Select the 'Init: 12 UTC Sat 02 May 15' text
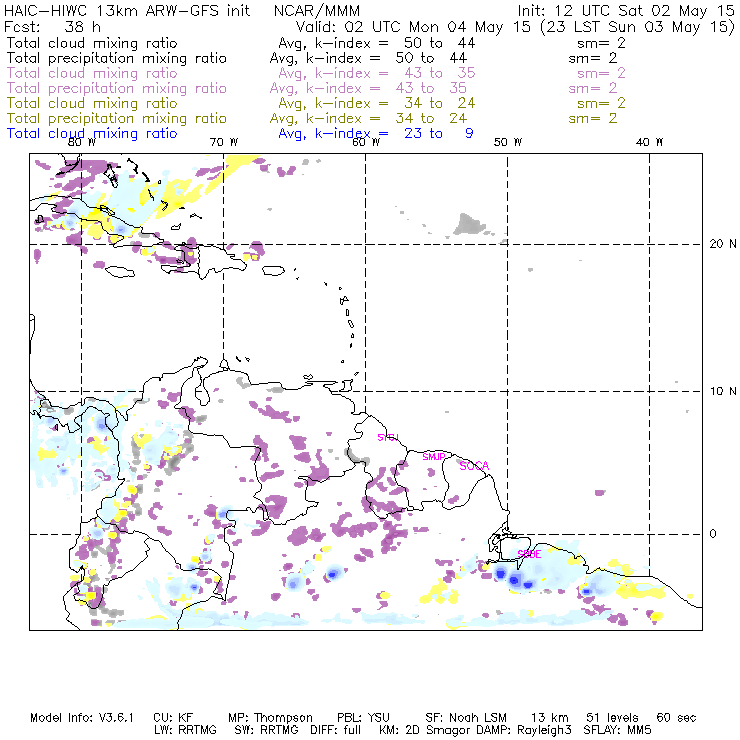Screen dimensions: 740x740 (626, 10)
